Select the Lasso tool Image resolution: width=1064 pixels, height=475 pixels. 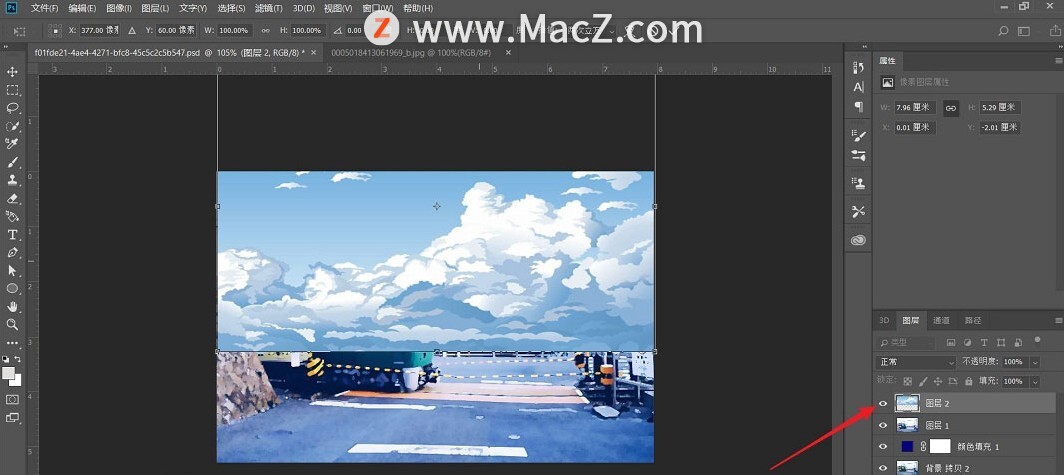(13, 108)
